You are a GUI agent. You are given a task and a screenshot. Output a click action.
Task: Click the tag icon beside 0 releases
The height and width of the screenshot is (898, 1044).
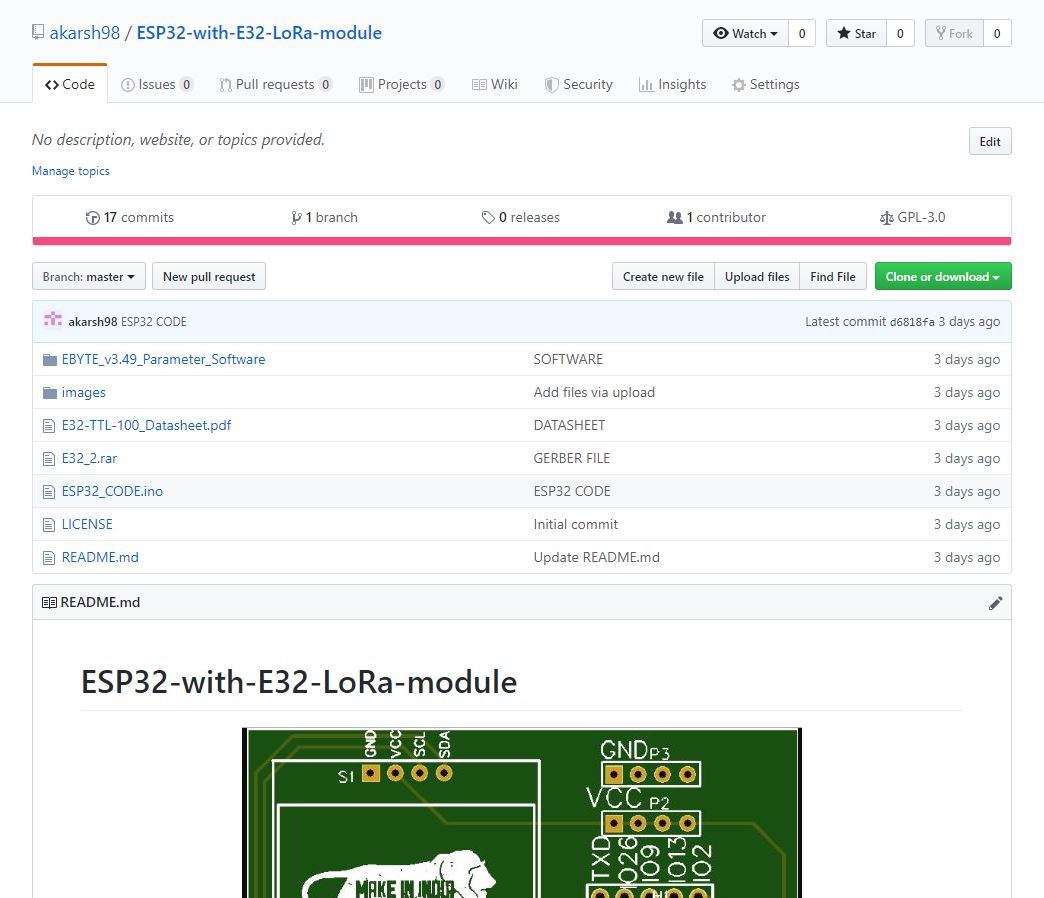pos(489,217)
